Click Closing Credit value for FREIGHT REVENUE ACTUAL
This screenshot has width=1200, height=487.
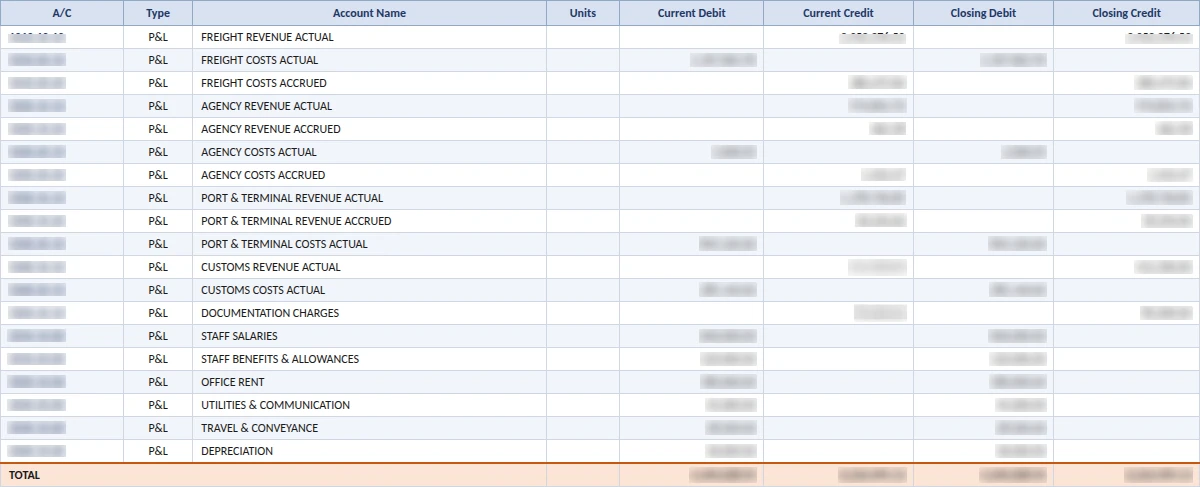click(1158, 37)
